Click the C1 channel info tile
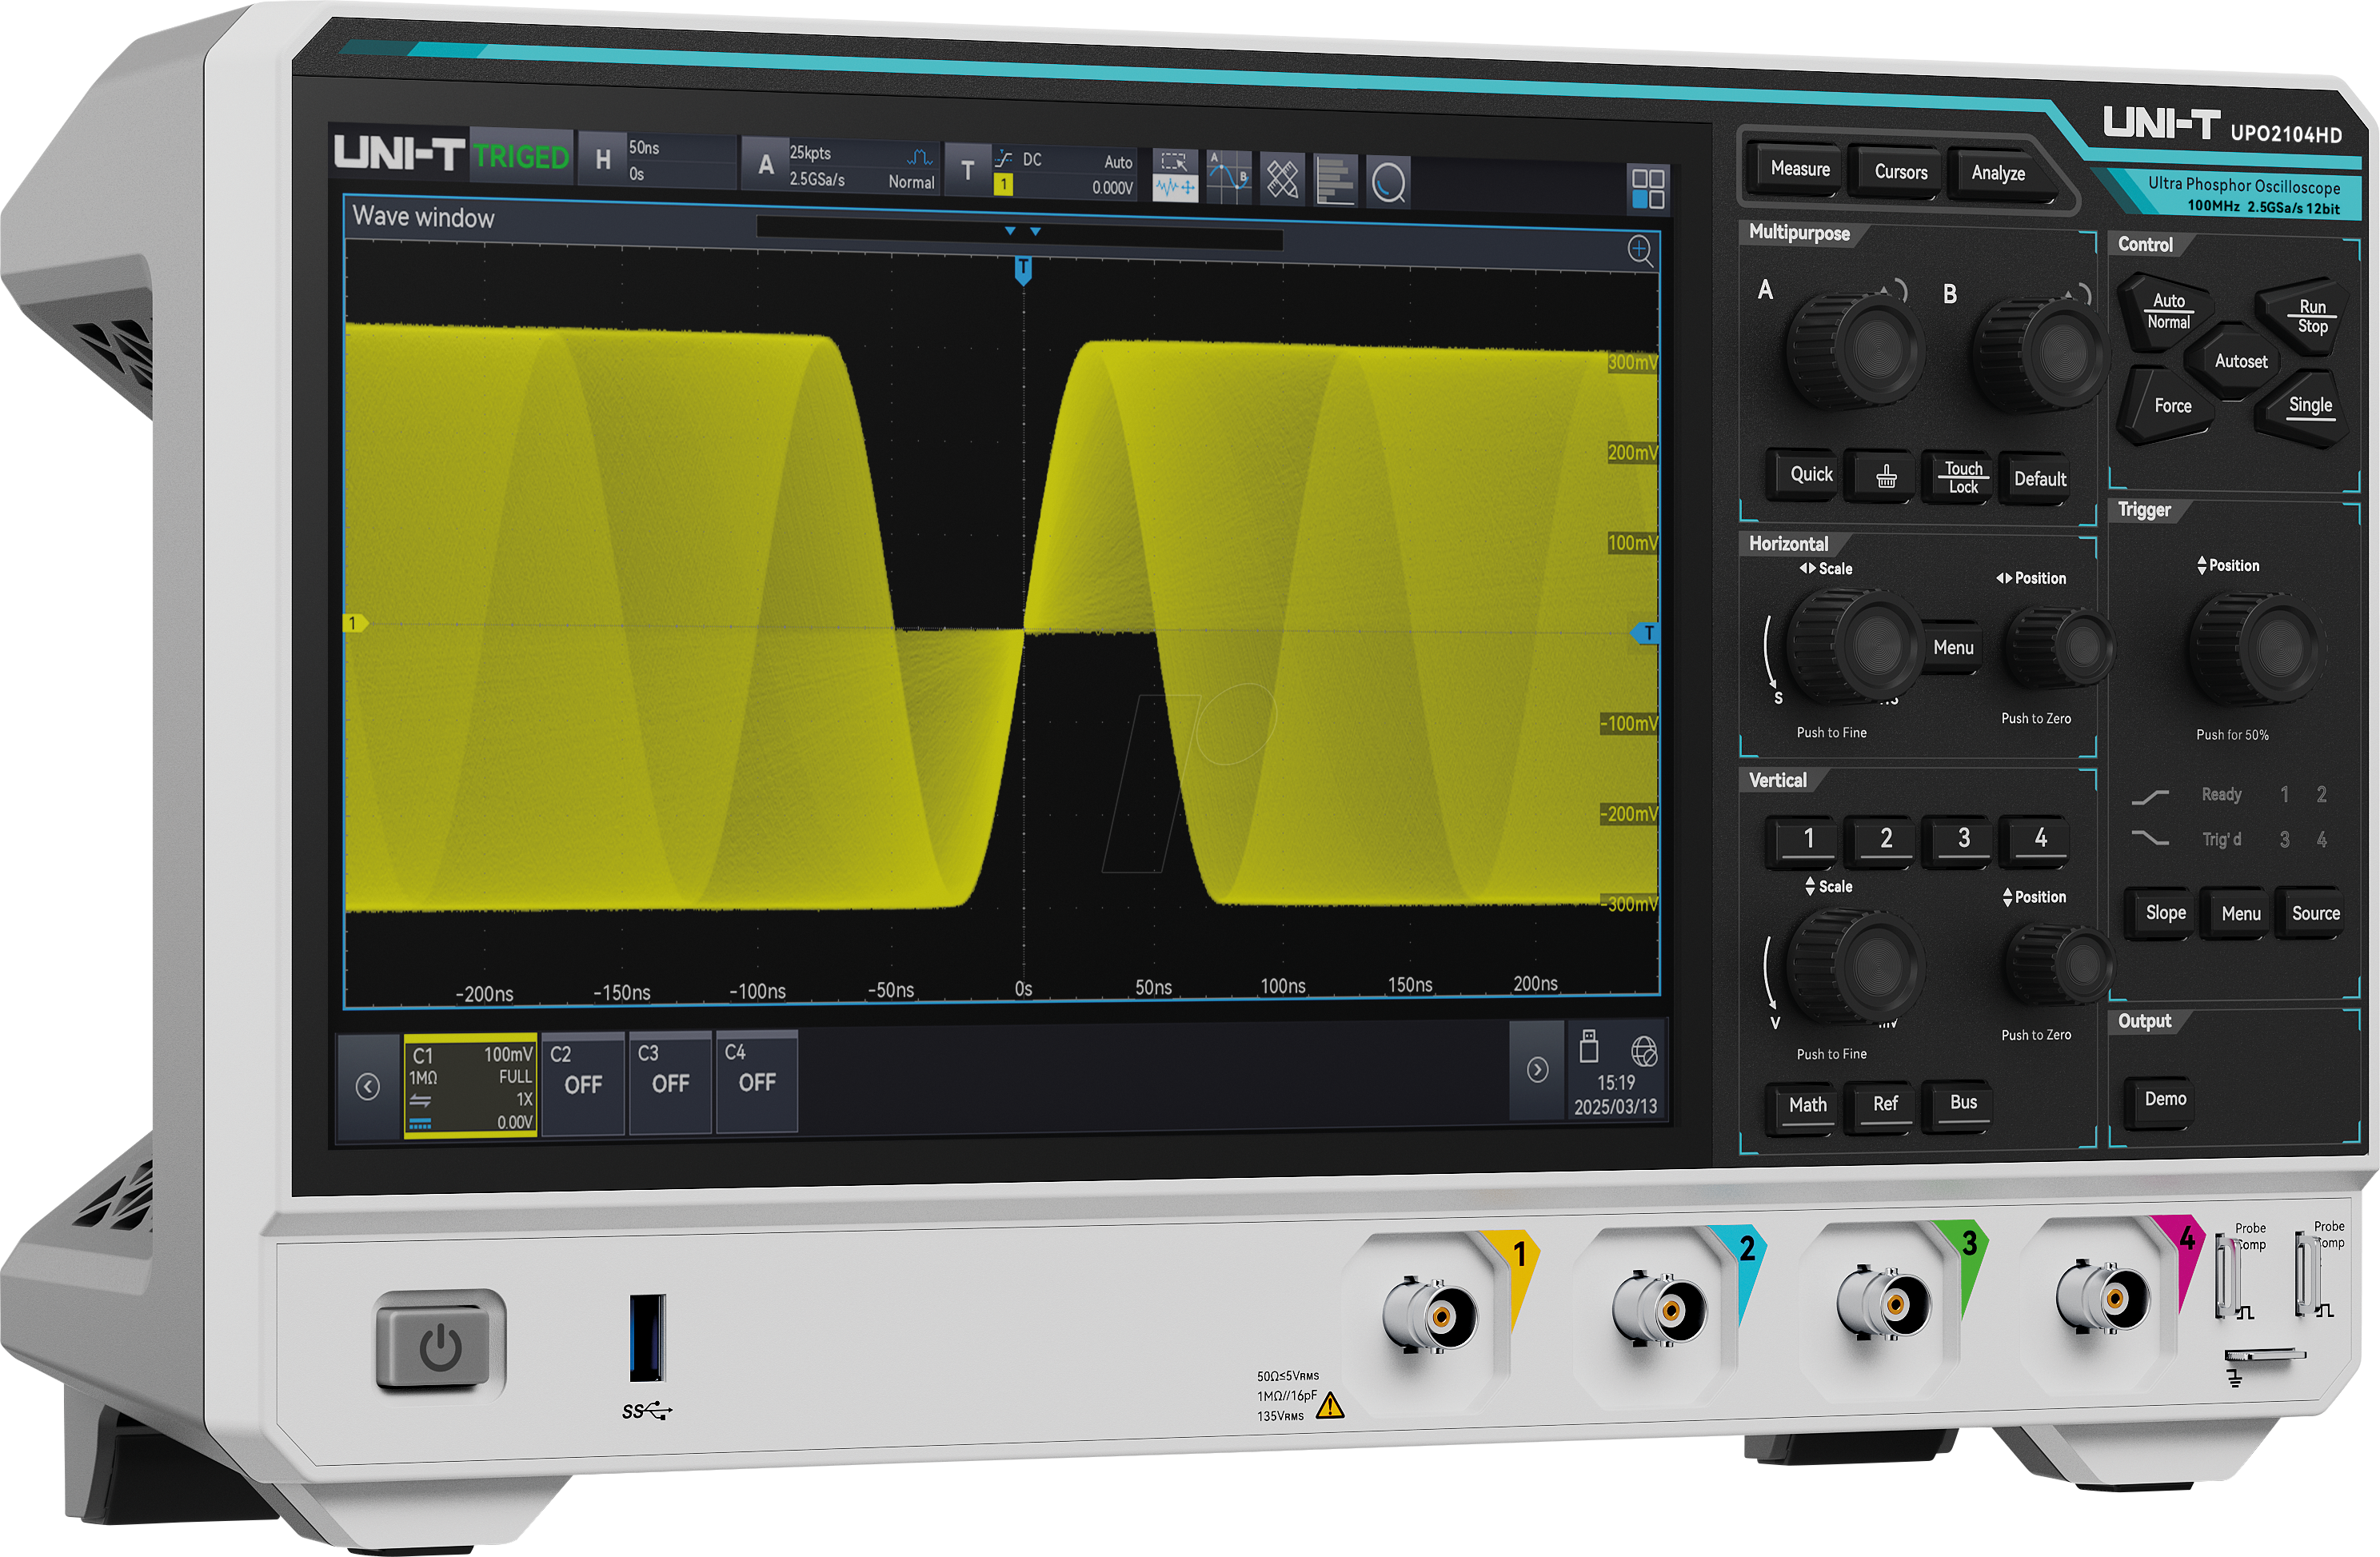This screenshot has width=2380, height=1557. pos(470,1085)
